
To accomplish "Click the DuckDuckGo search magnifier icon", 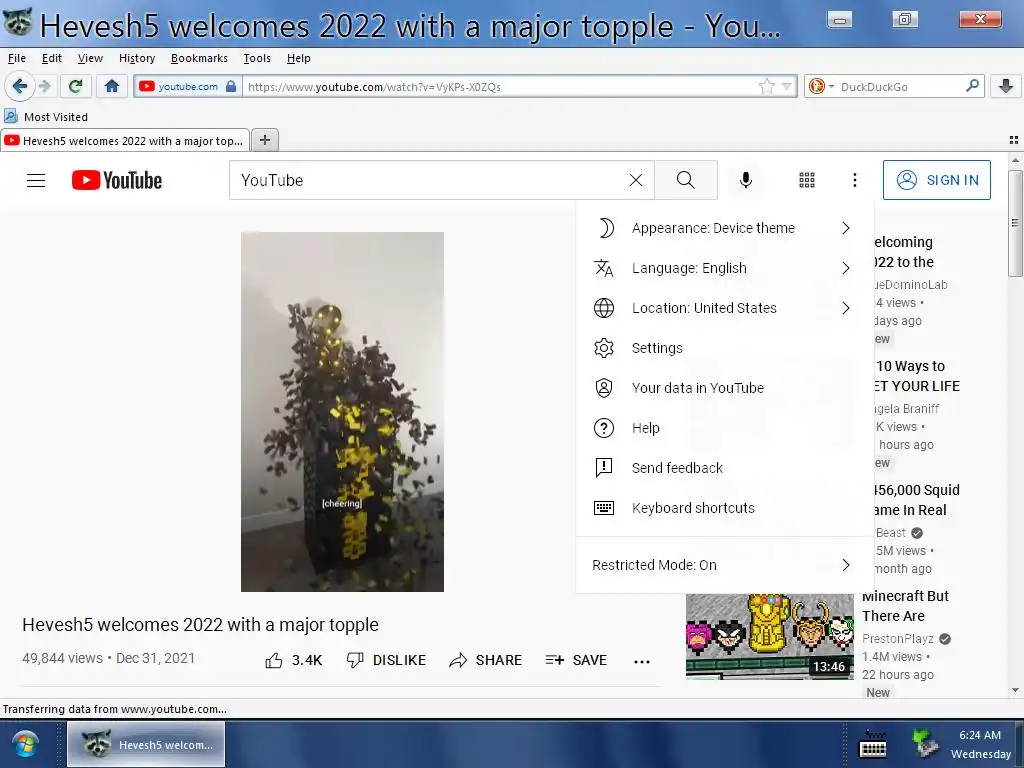I will (972, 86).
